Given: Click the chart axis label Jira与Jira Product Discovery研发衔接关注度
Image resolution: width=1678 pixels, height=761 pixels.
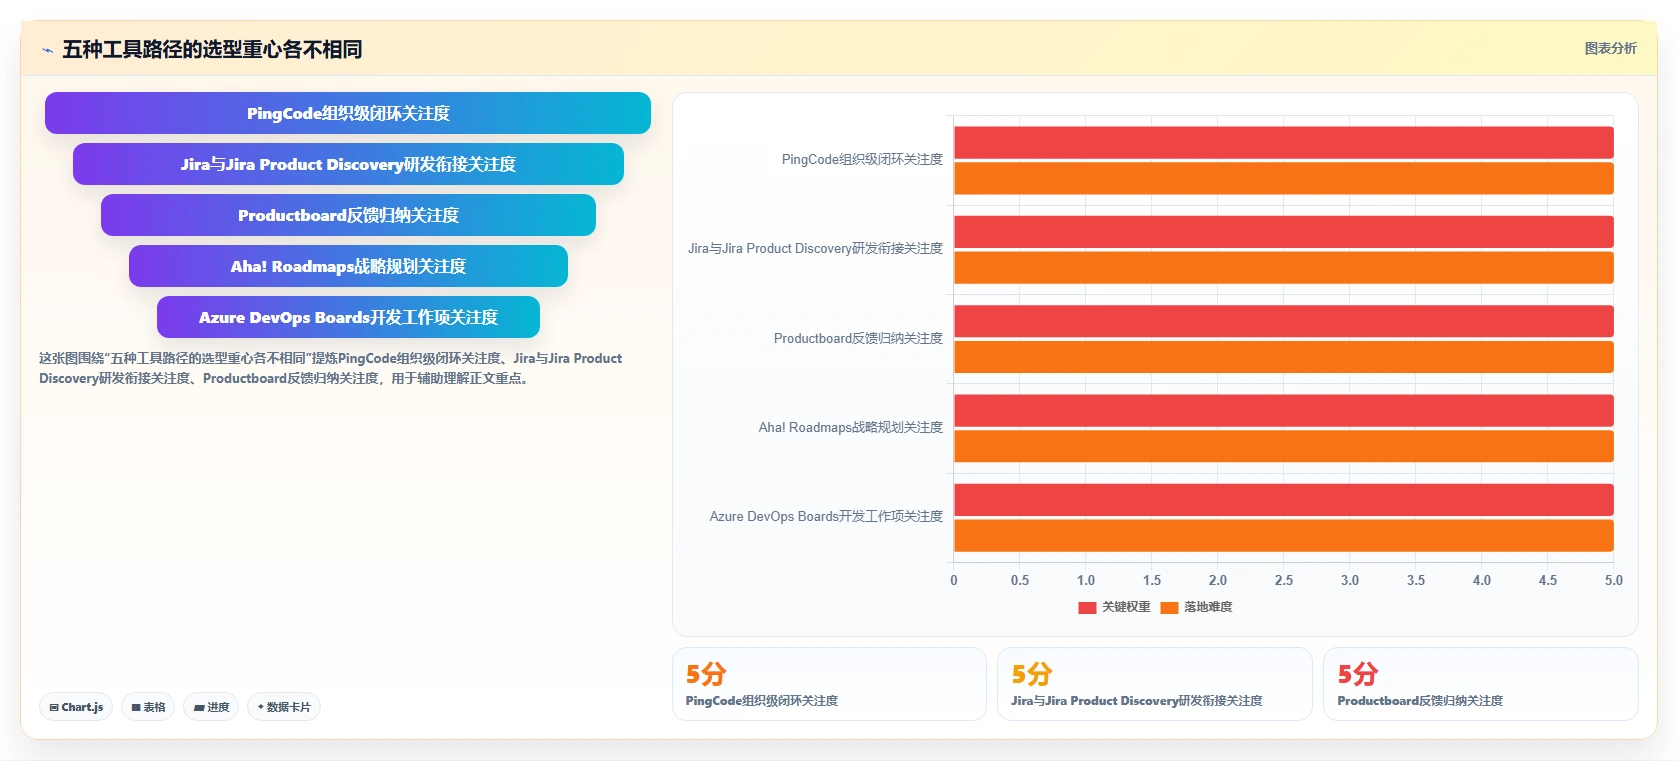Looking at the screenshot, I should click(x=815, y=248).
